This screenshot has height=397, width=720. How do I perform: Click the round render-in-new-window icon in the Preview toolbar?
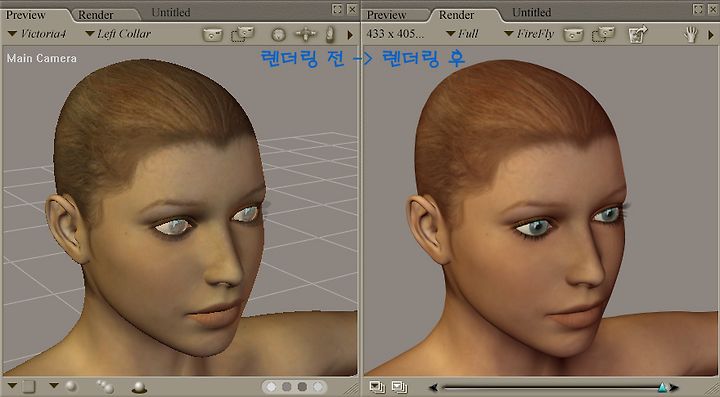278,34
